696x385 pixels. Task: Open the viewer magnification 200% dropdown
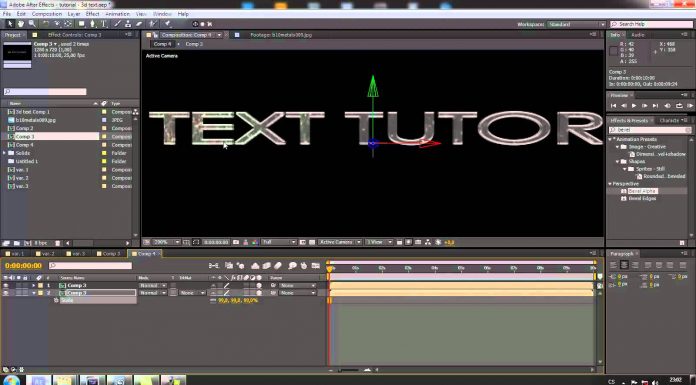[166, 242]
